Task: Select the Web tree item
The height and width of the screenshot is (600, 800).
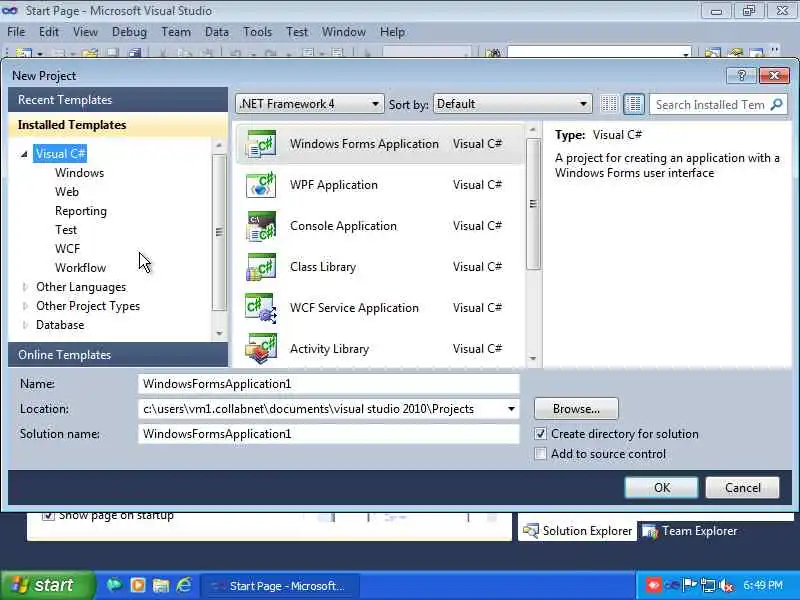Action: (67, 192)
